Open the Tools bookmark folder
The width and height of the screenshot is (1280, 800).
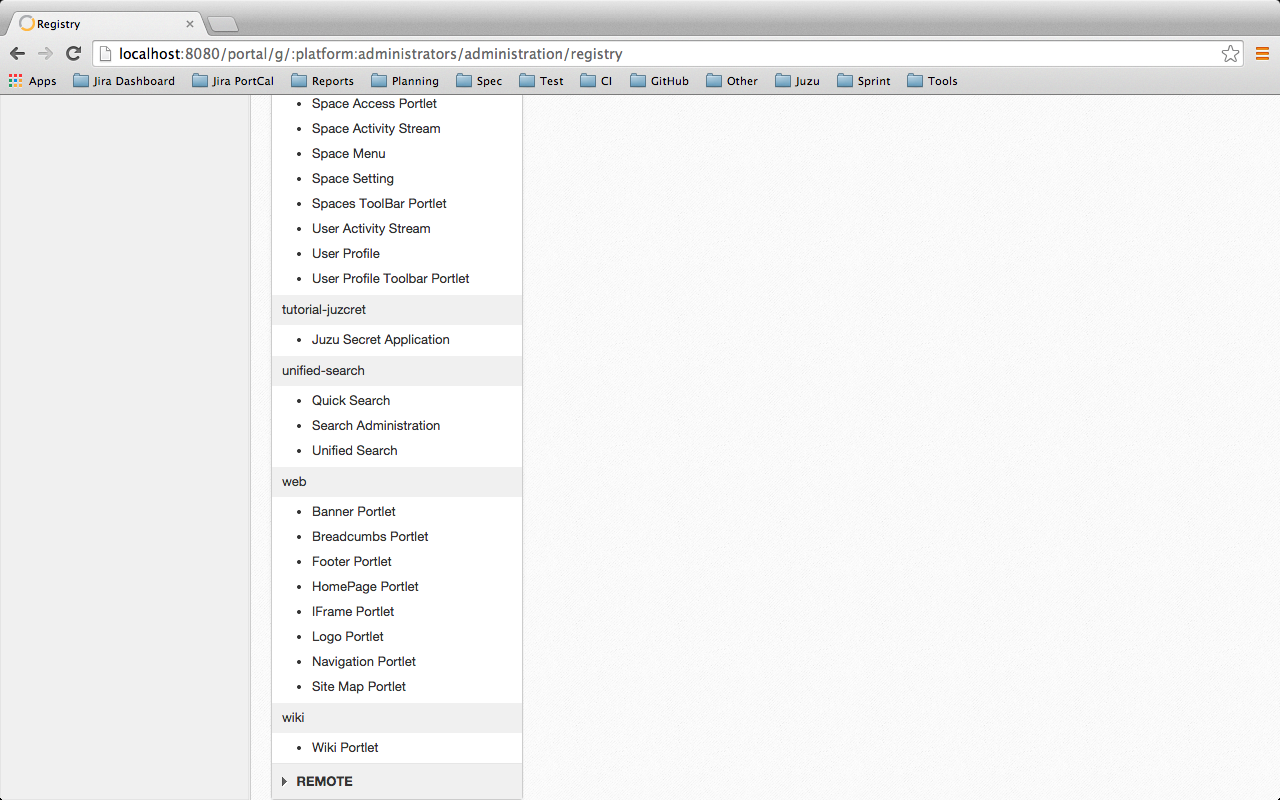tap(932, 81)
